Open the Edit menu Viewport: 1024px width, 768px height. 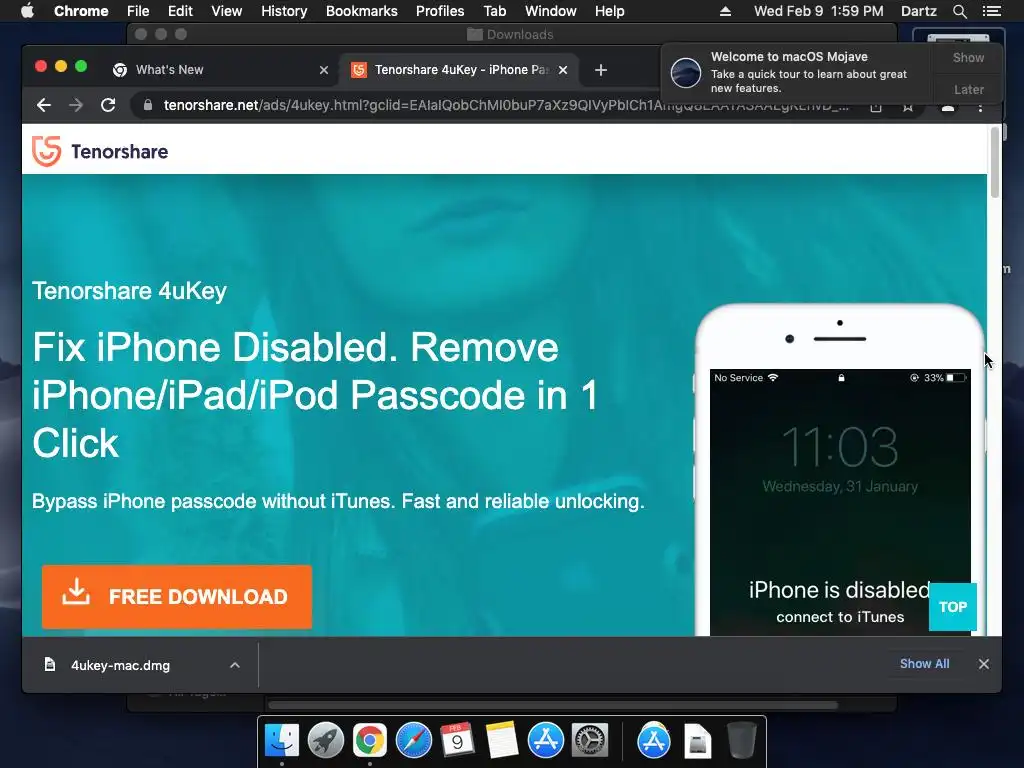click(180, 11)
